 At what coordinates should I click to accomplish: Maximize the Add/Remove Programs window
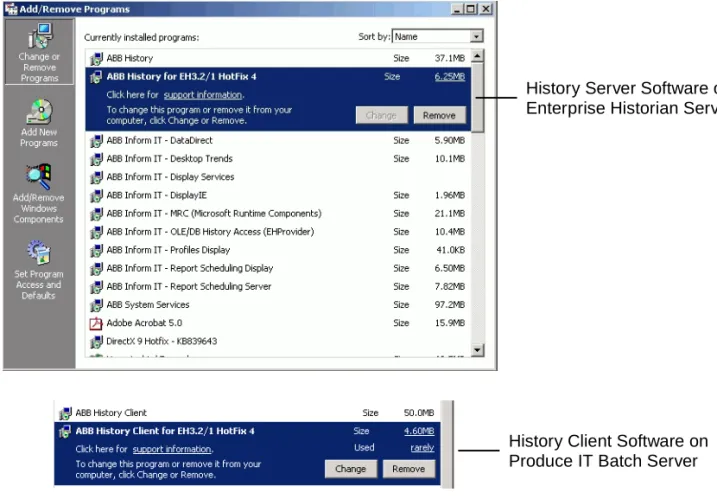471,9
